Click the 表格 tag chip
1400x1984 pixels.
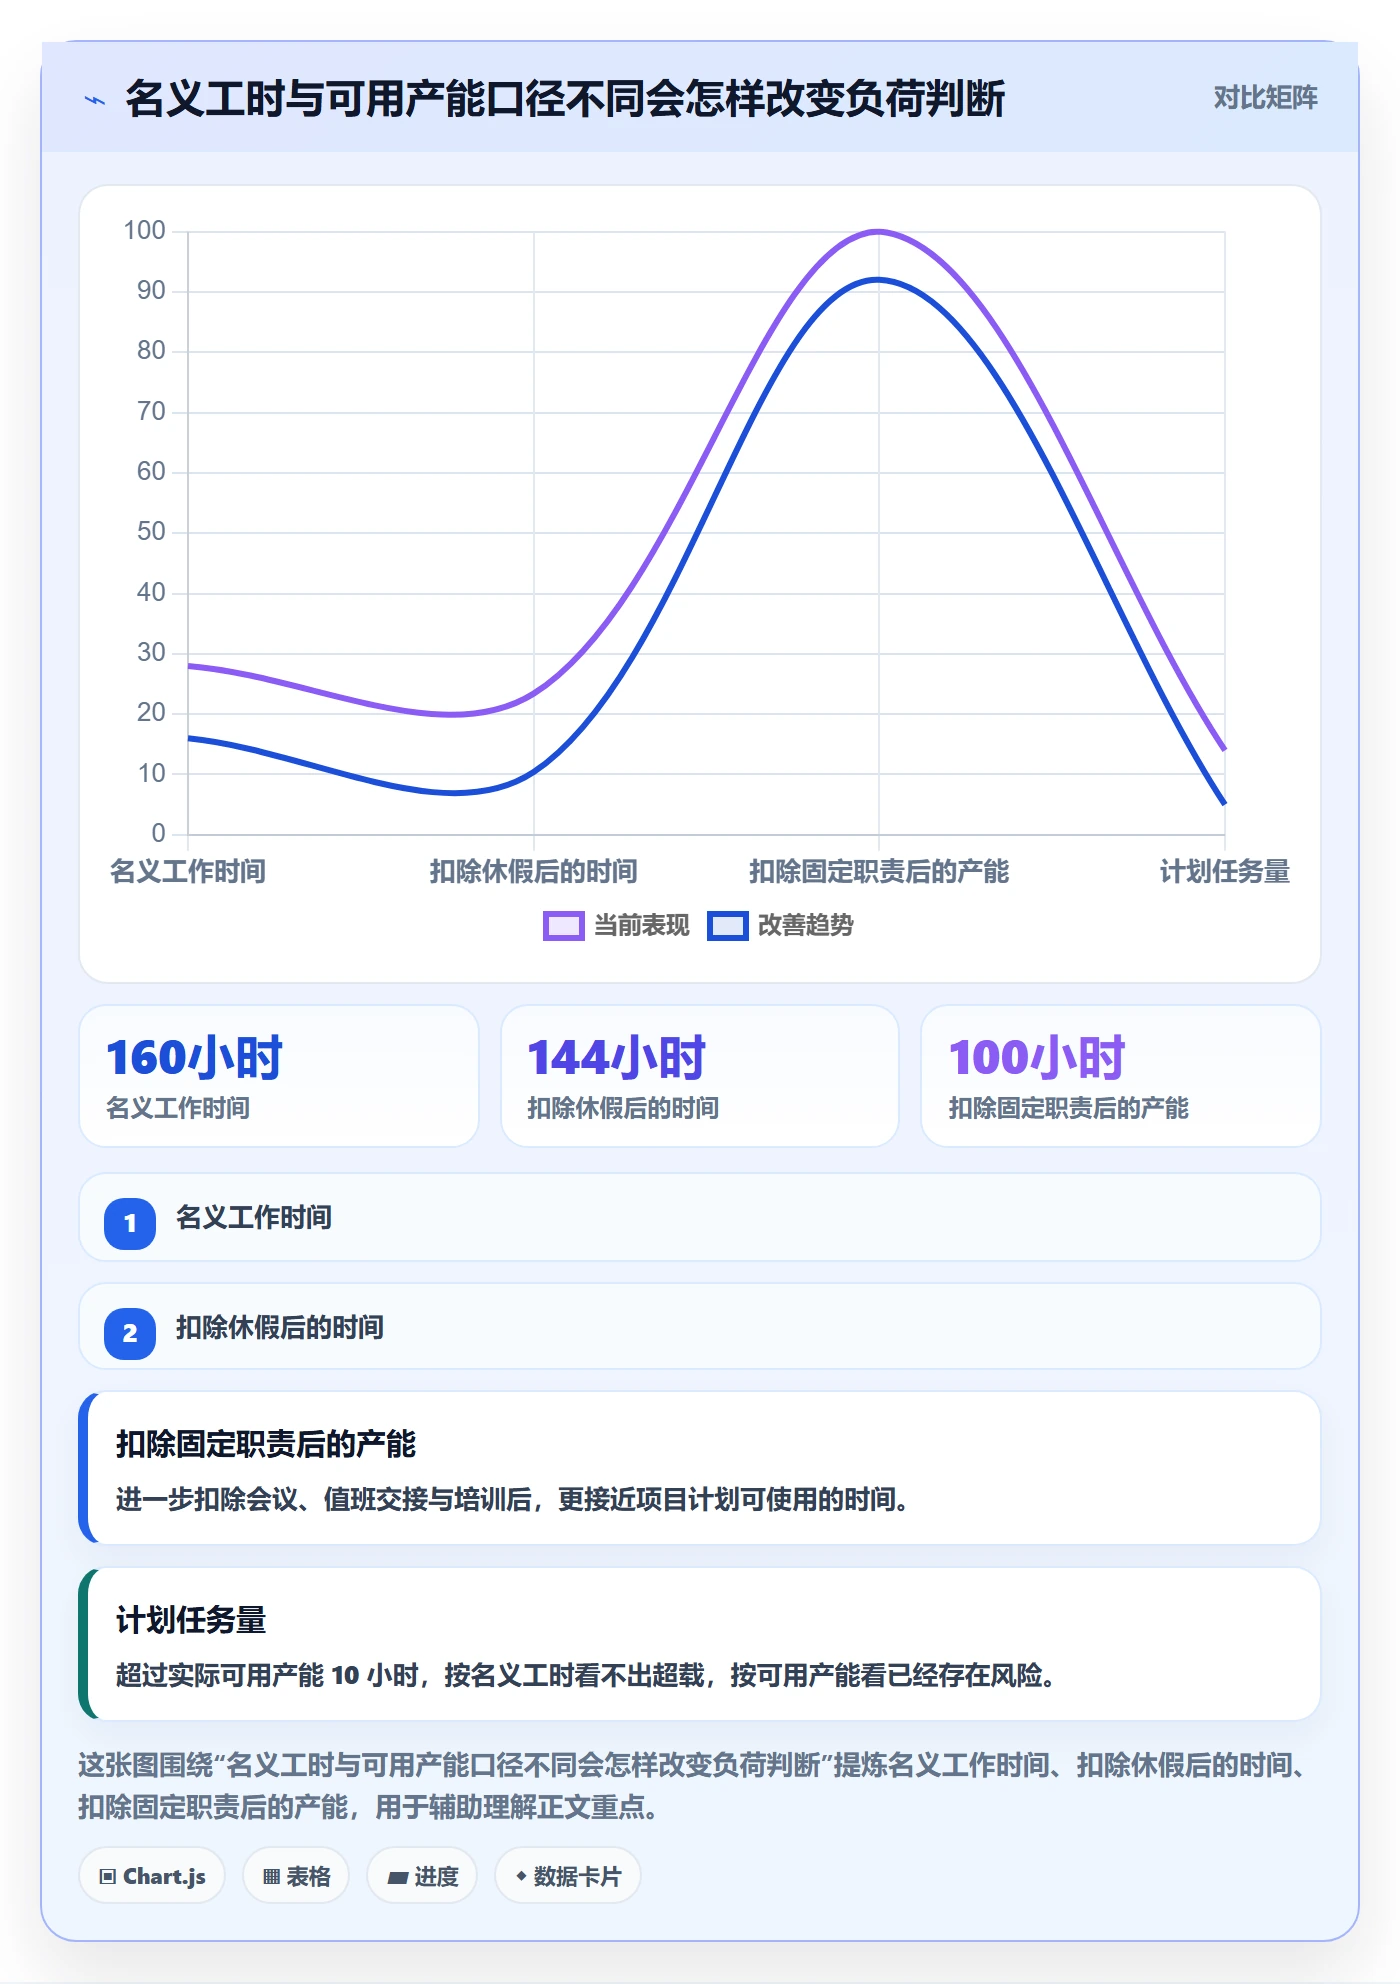point(296,1876)
